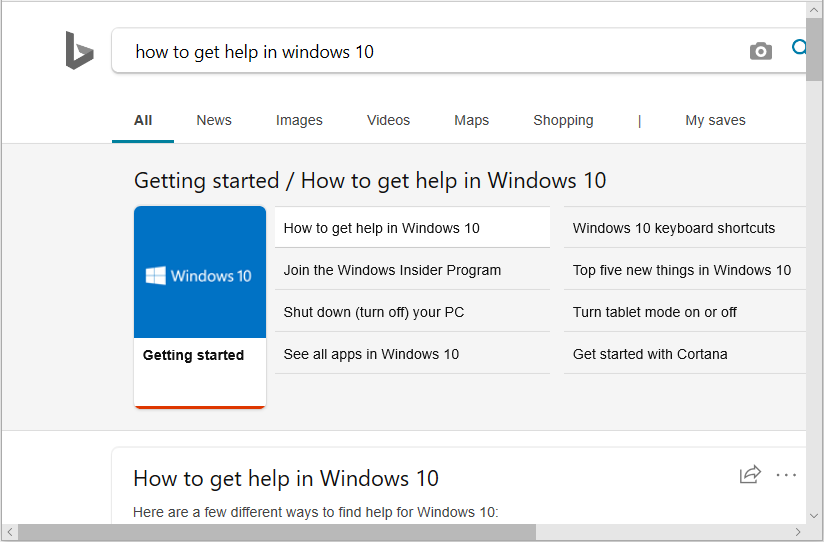Click the horizontal scrollbar thumb
Screen dimensions: 824x542
(x=277, y=532)
